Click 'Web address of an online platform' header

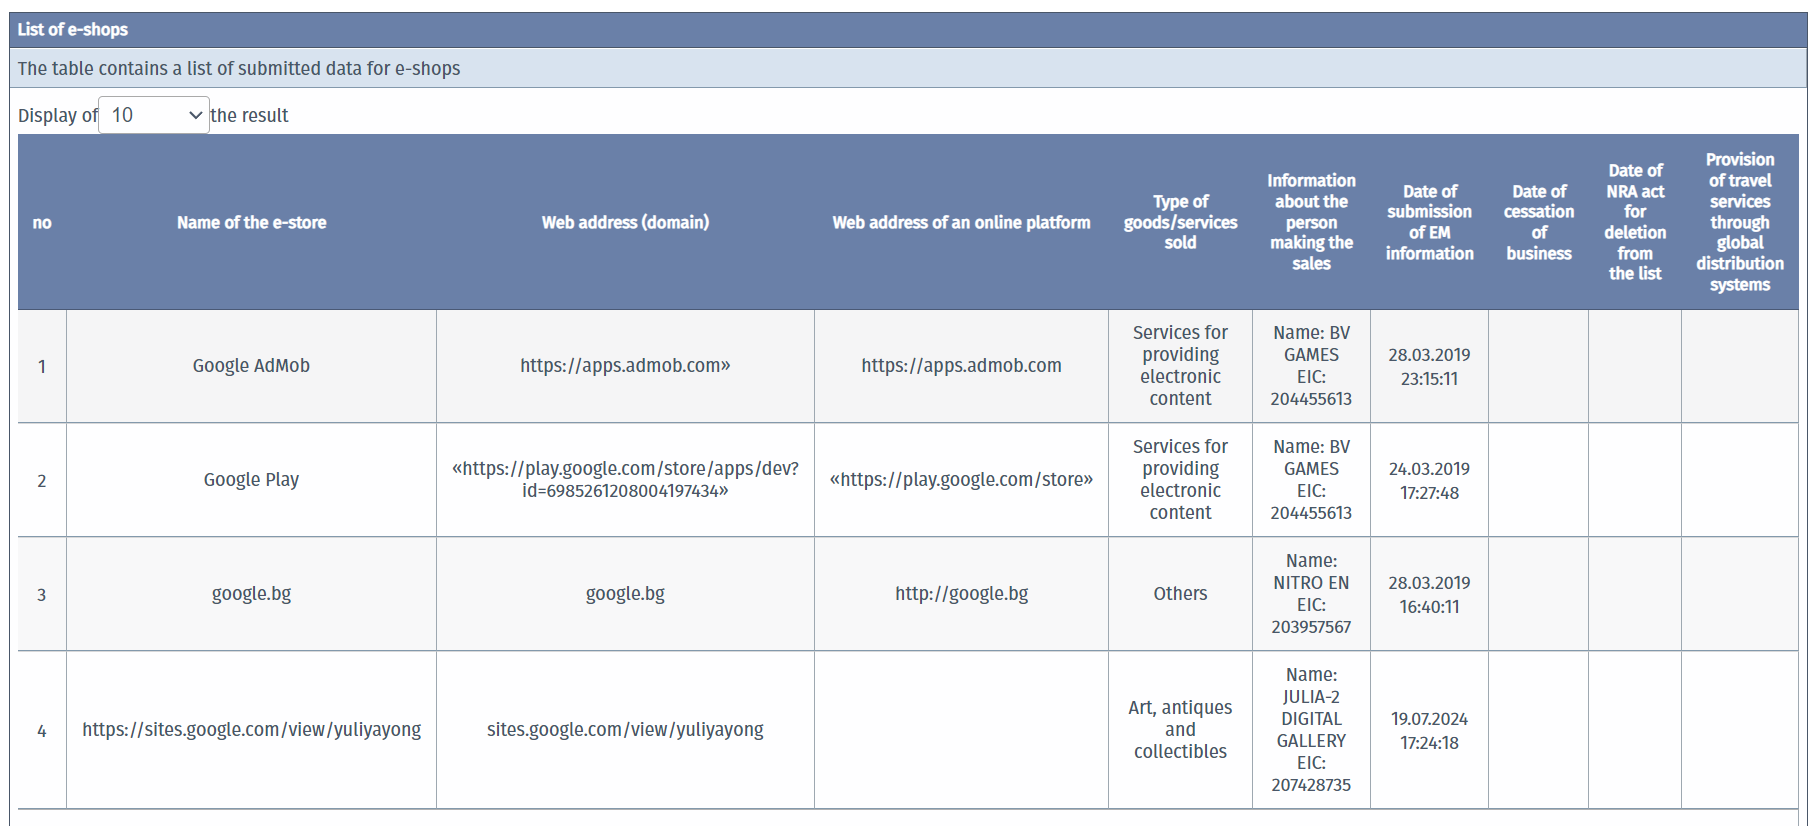(x=961, y=222)
